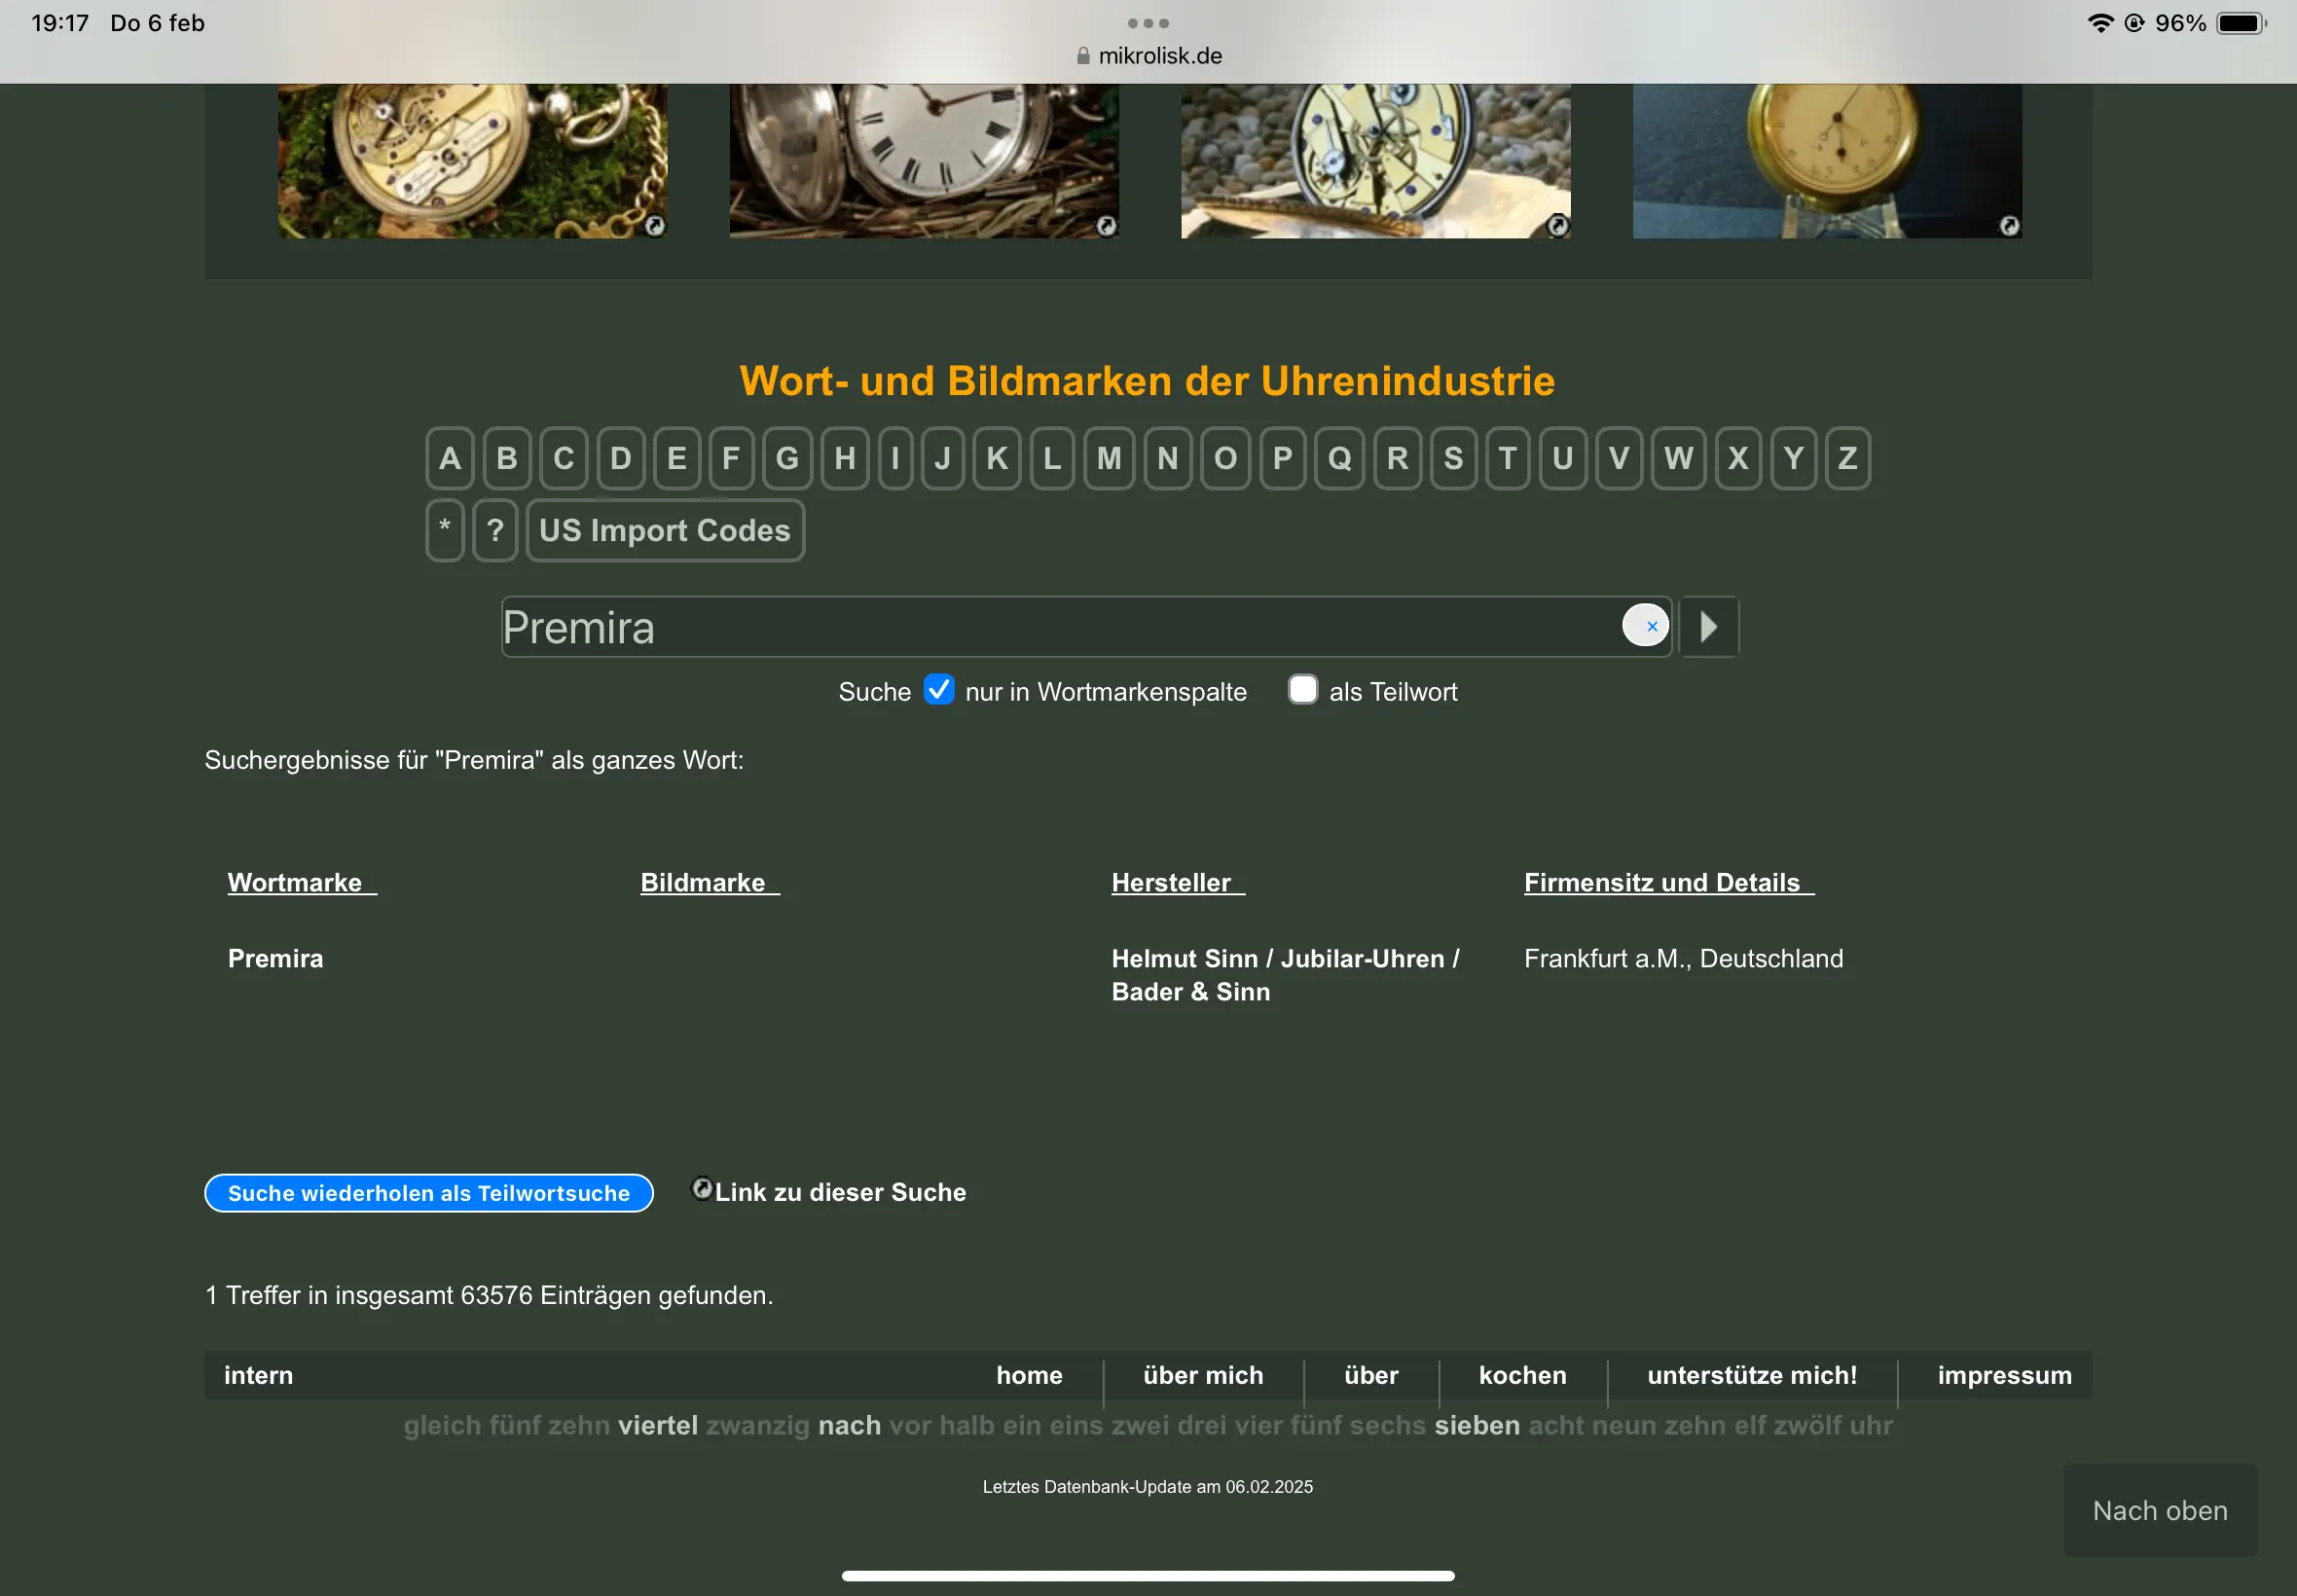Image resolution: width=2297 pixels, height=1596 pixels.
Task: Enable the als Teilwort checkbox
Action: click(1302, 690)
